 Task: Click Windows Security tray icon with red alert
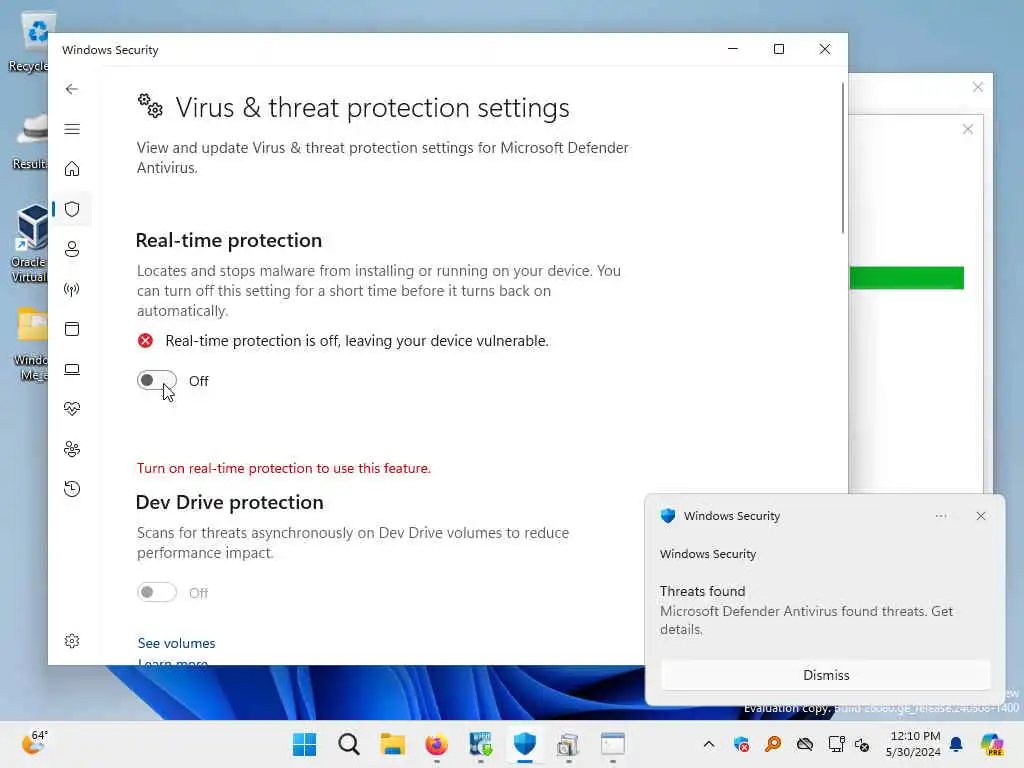pyautogui.click(x=741, y=744)
